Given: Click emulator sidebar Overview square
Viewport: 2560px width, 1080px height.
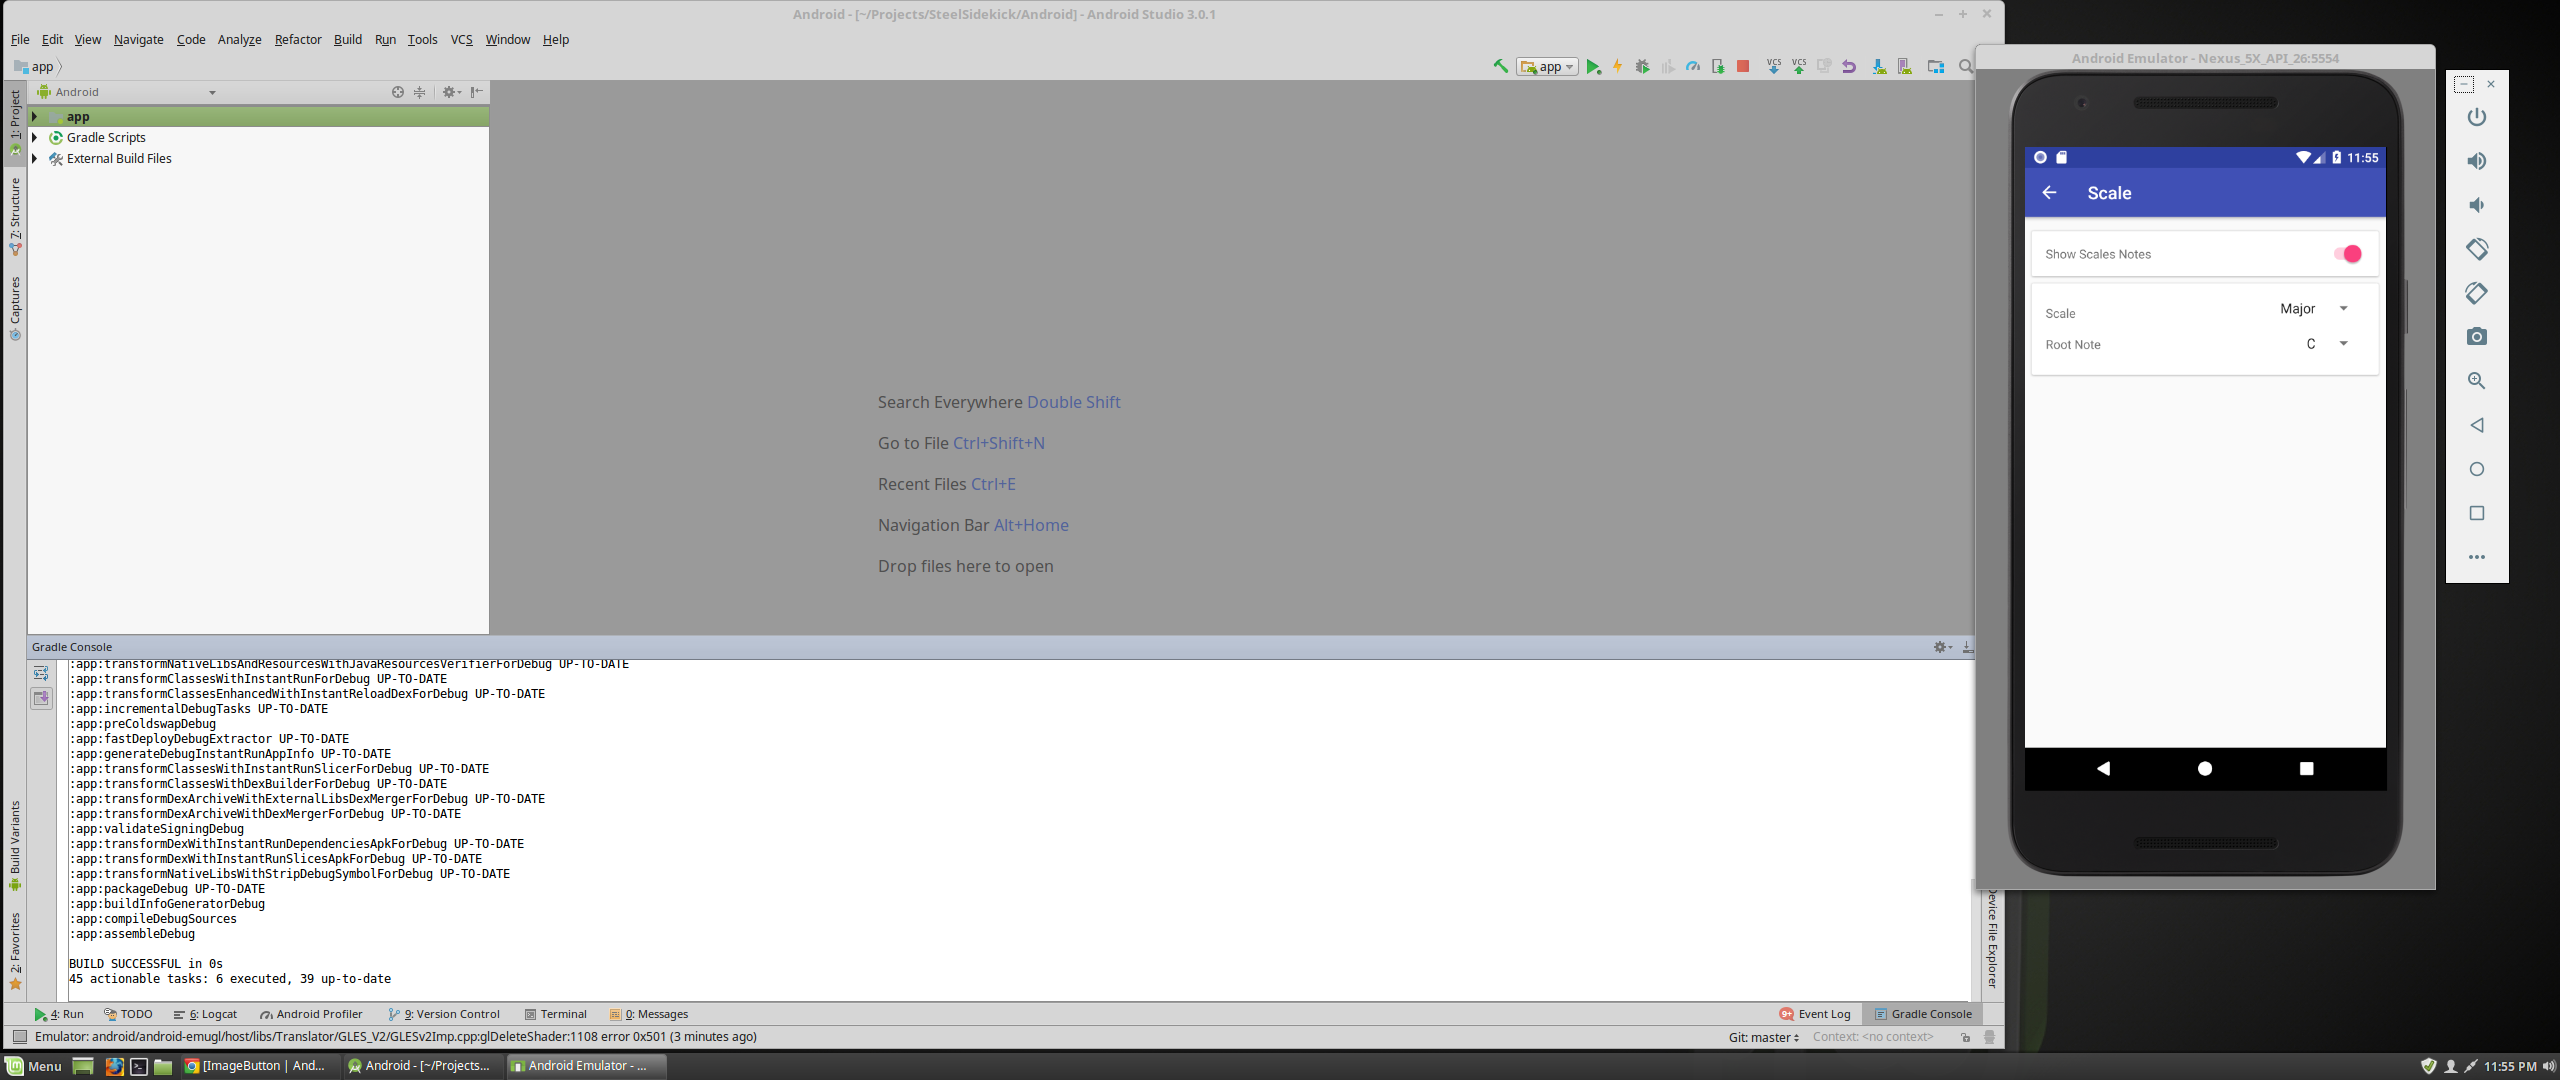Looking at the screenshot, I should (2477, 513).
